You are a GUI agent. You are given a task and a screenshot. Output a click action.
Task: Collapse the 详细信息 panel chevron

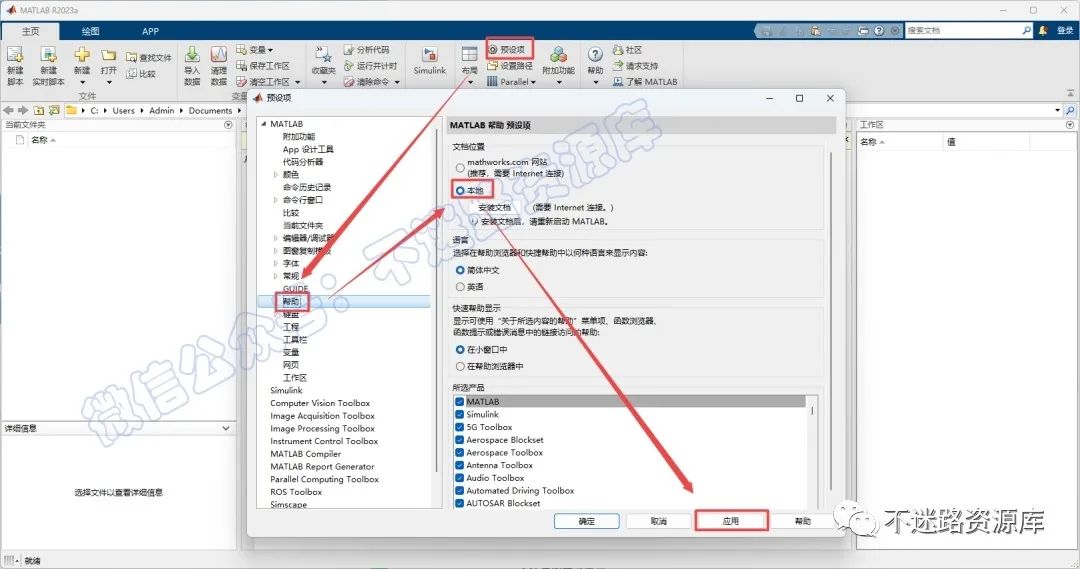coord(225,428)
